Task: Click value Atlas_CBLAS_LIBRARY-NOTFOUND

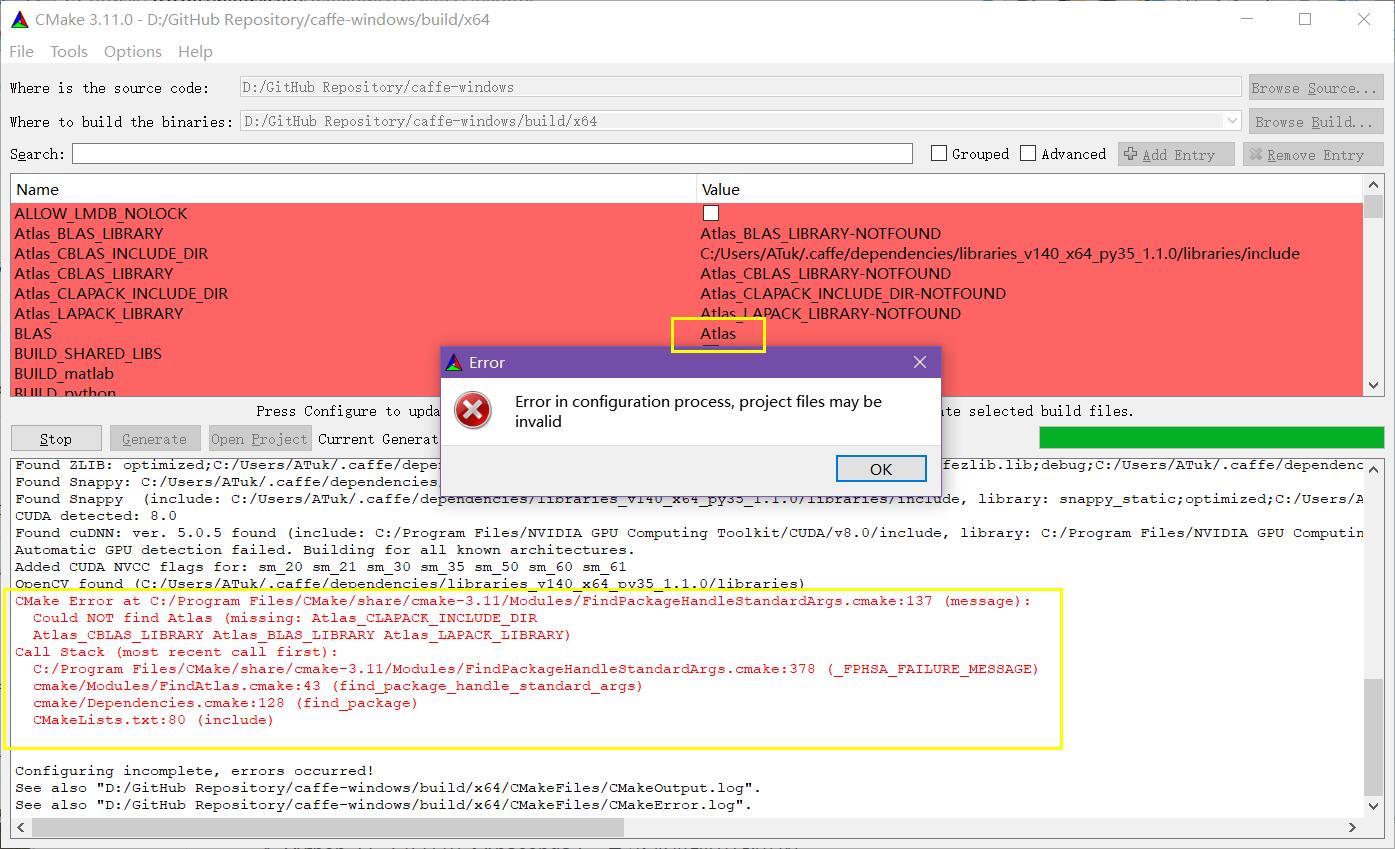Action: tap(825, 273)
